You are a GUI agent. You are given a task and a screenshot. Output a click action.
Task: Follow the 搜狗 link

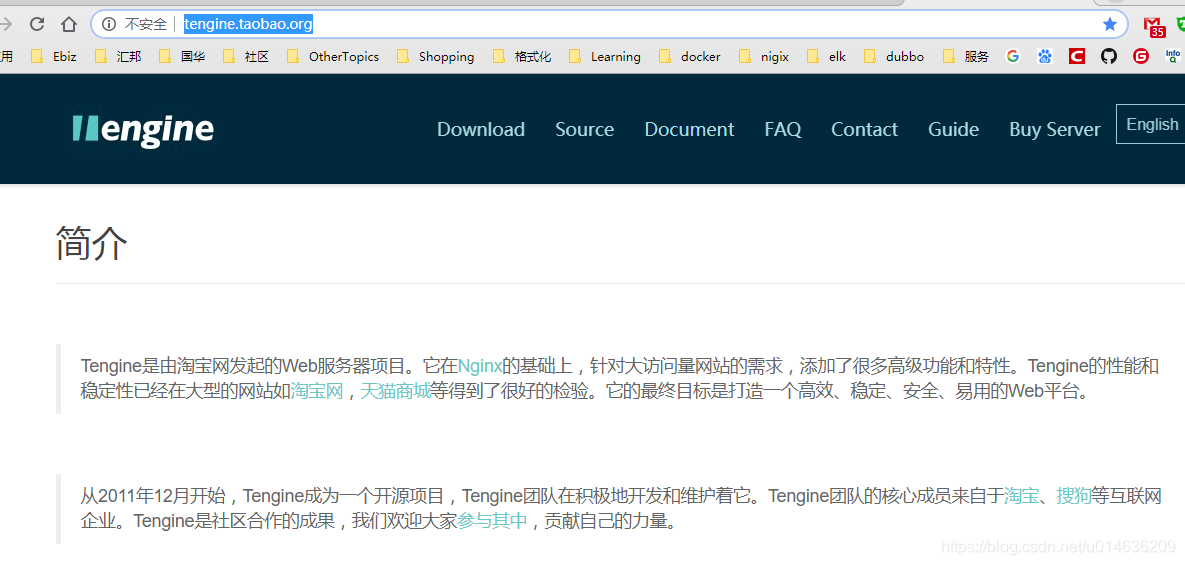point(1073,496)
